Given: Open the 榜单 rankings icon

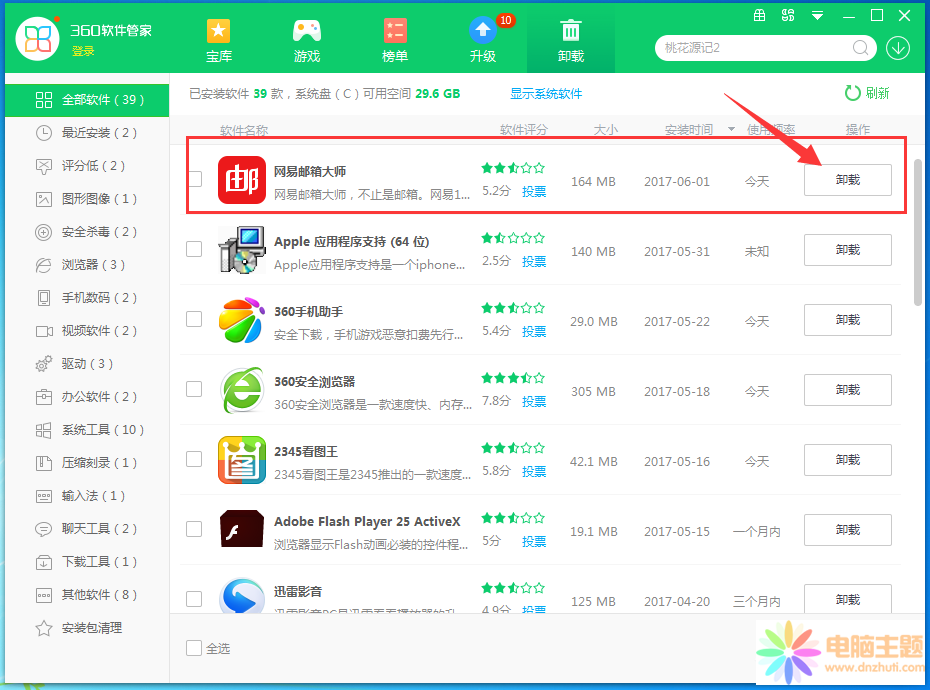Looking at the screenshot, I should [395, 31].
